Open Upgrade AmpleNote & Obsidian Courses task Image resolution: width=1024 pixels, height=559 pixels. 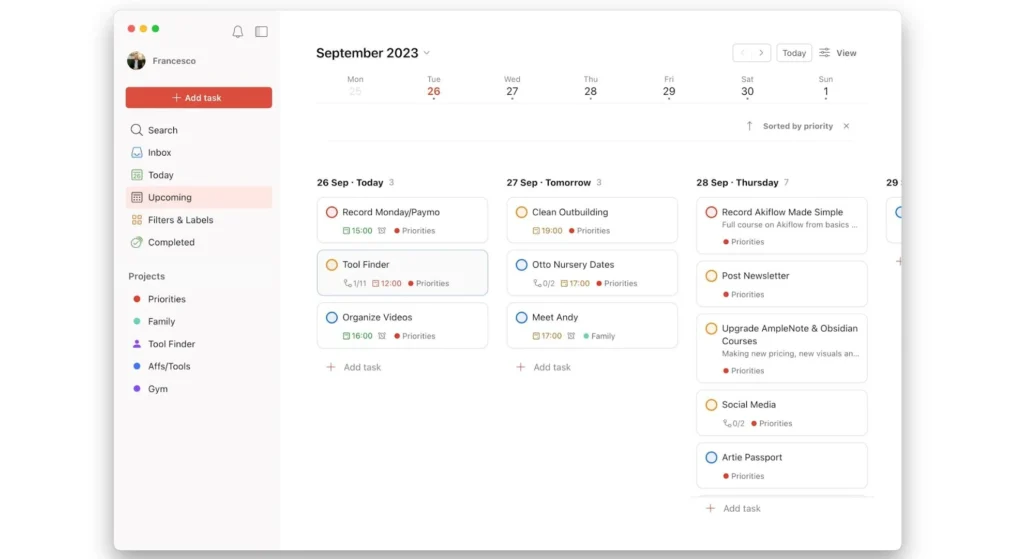pos(782,349)
